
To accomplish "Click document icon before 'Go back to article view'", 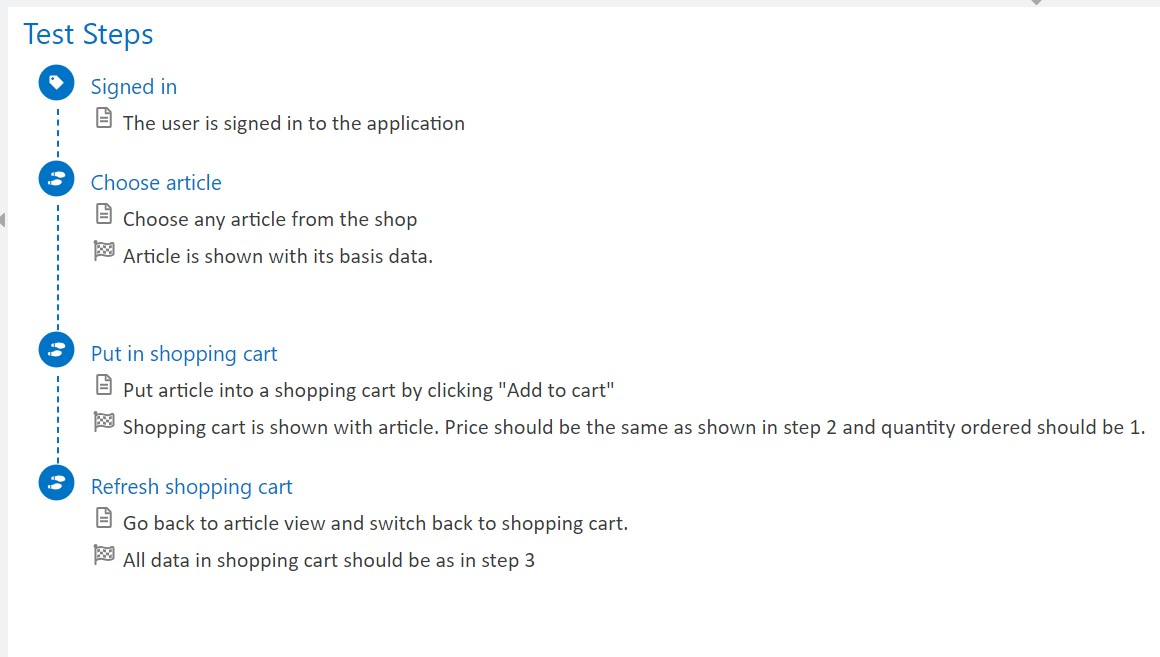I will click(104, 518).
